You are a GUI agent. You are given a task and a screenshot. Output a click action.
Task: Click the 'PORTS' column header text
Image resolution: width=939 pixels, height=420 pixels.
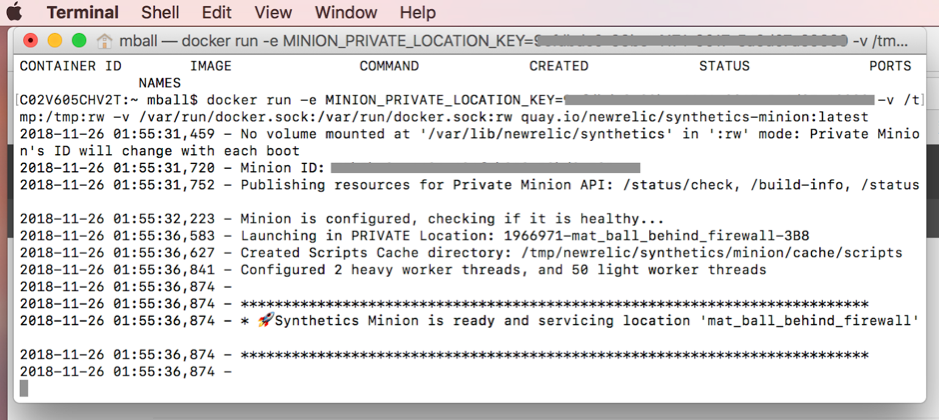889,66
